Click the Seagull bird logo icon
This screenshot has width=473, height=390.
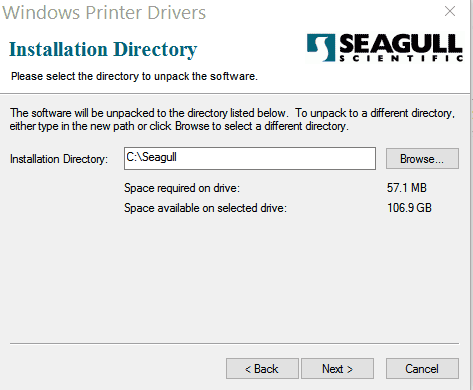tap(321, 47)
